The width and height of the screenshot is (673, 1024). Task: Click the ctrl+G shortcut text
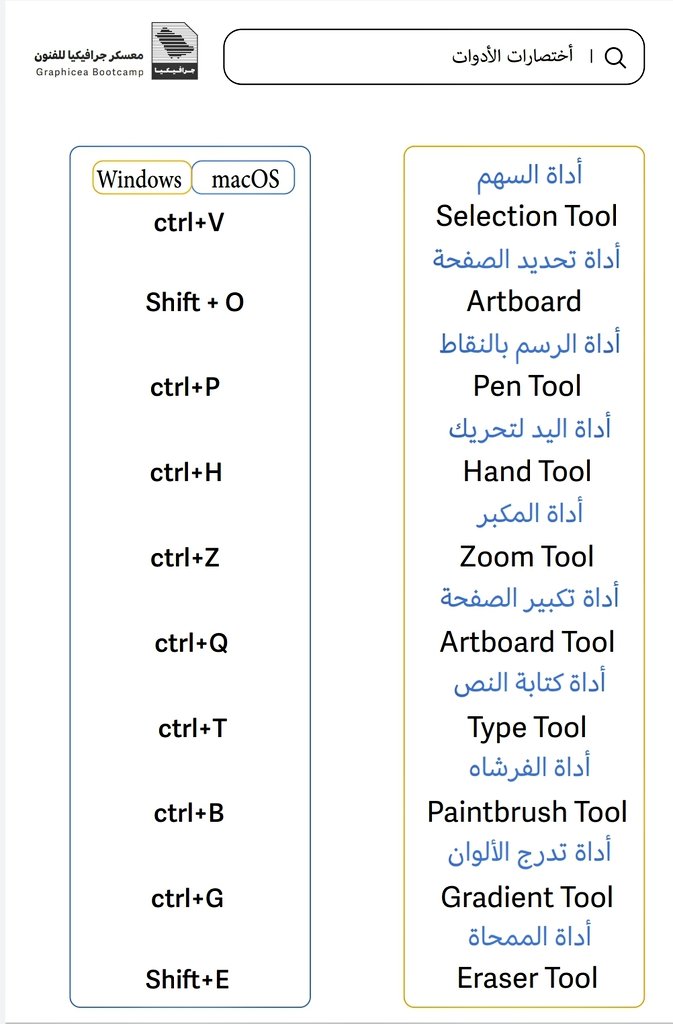[x=187, y=899]
